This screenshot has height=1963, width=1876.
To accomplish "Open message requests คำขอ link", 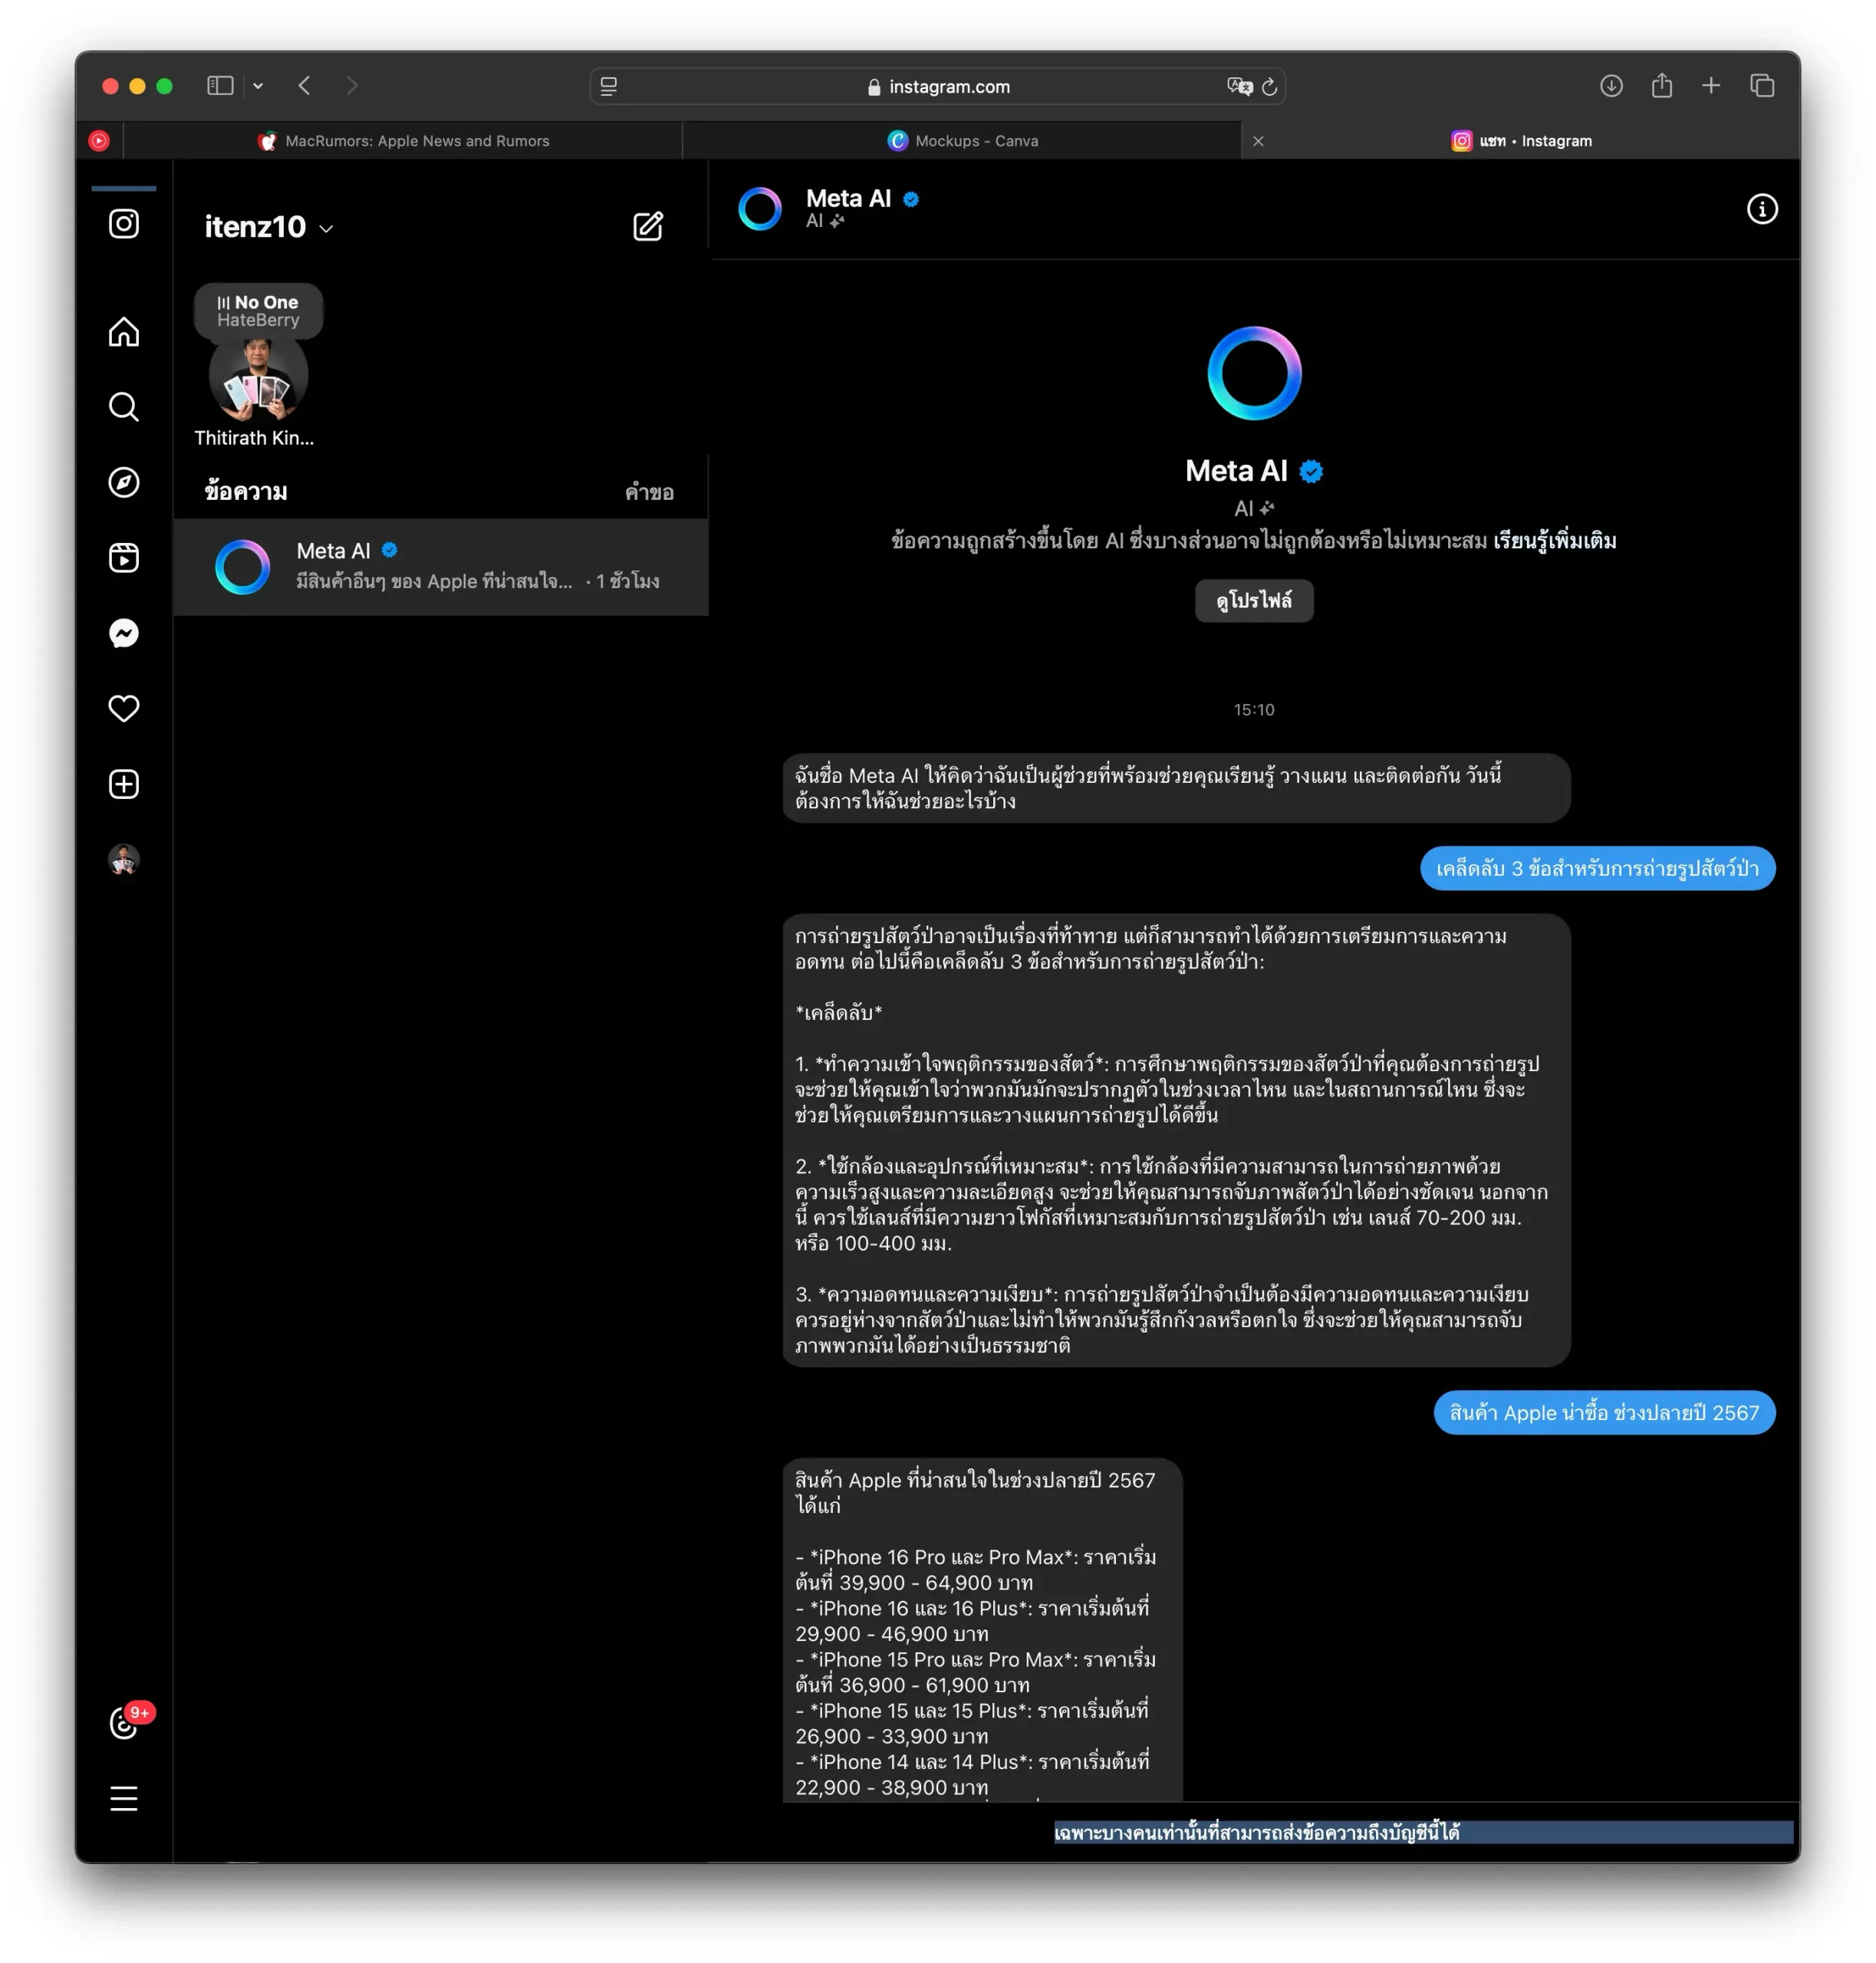I will 649,492.
